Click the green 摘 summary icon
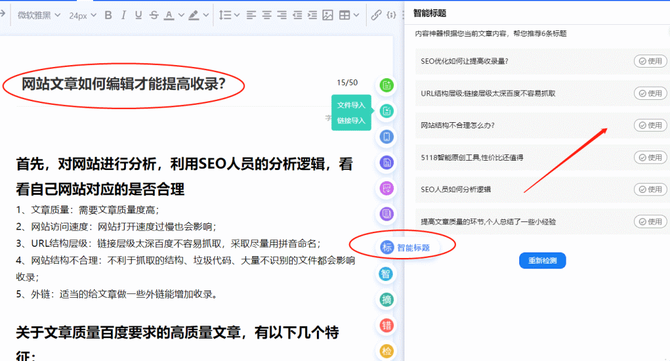Screen dimensions: 670x361 pyautogui.click(x=386, y=299)
